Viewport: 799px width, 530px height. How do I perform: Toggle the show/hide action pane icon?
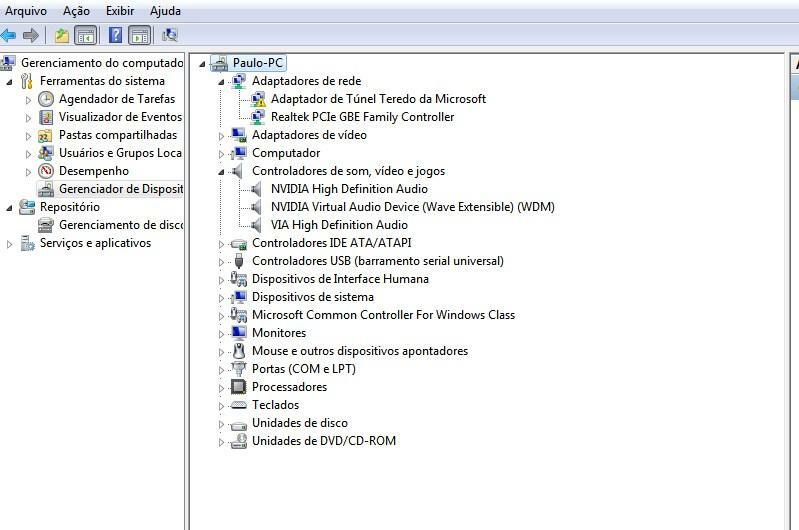coord(140,35)
